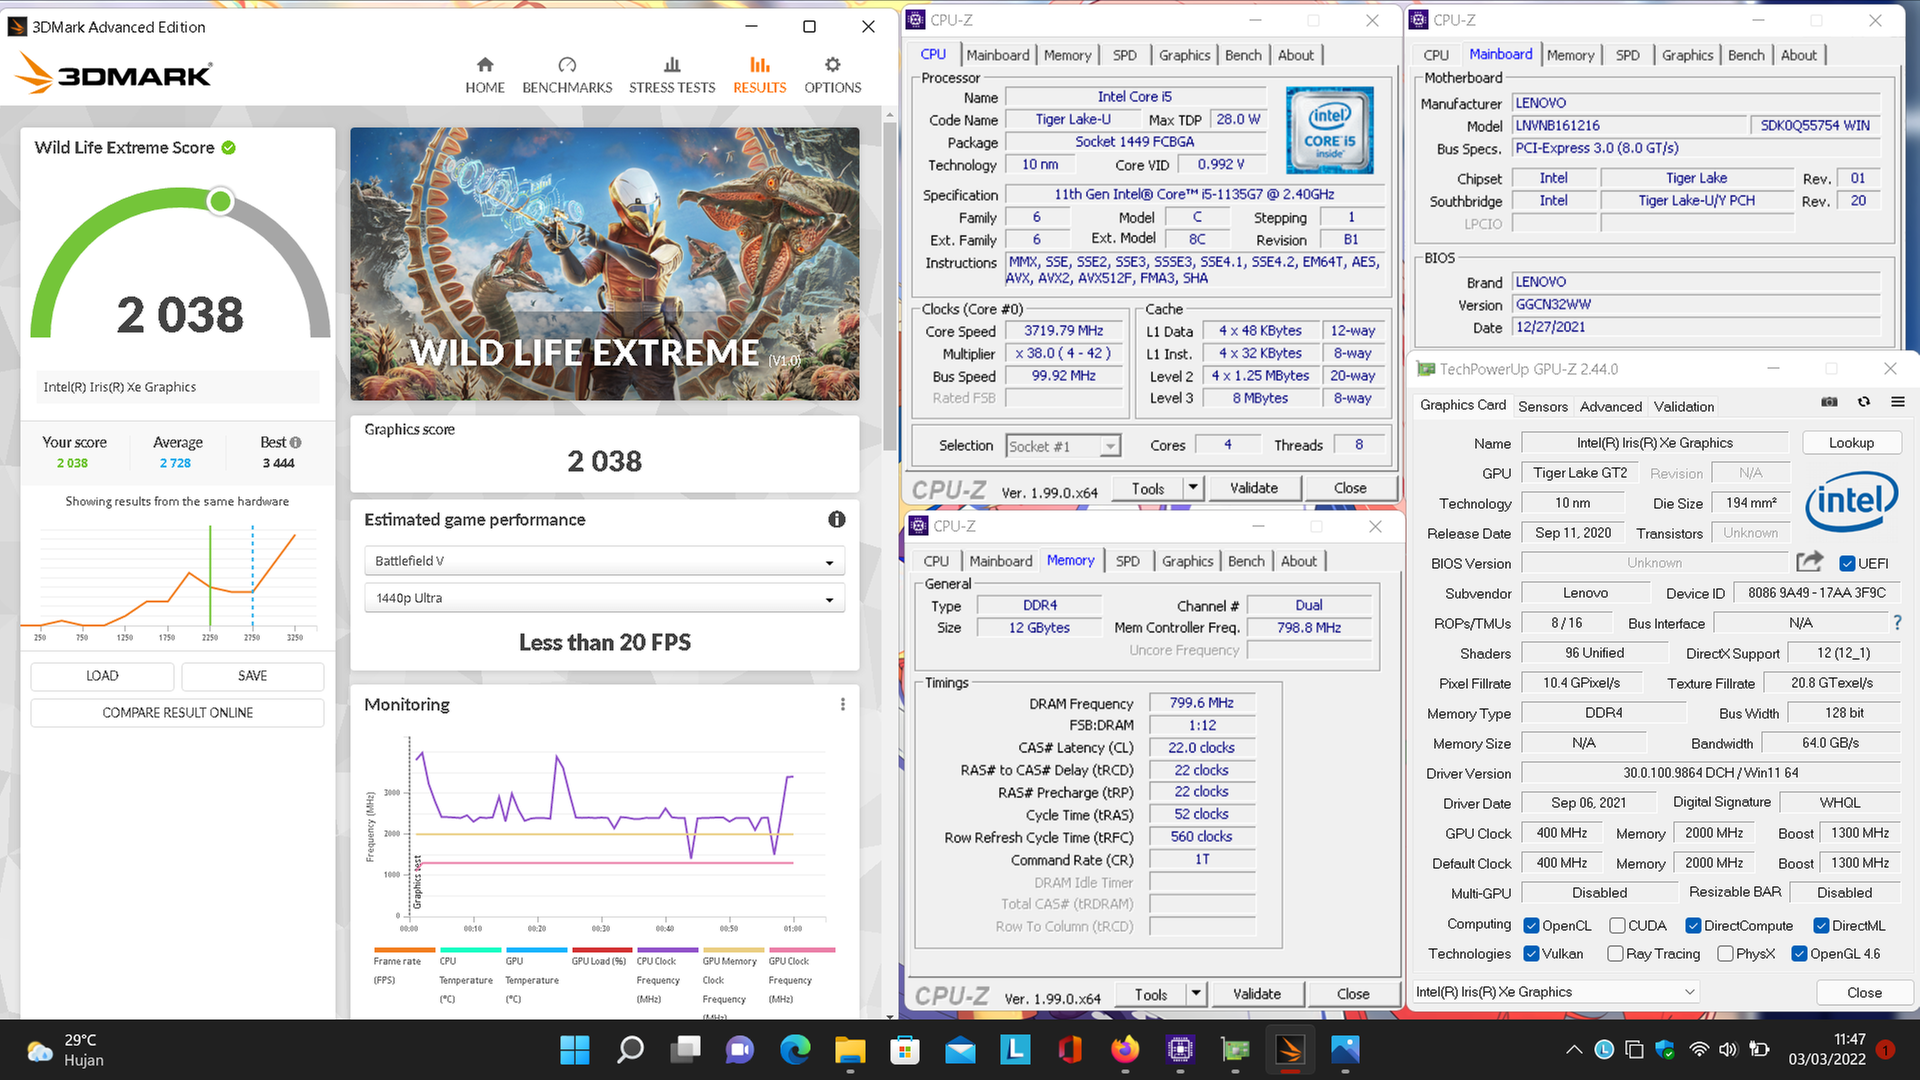Open the Tools dropdown arrow in the top CPU-Z window
This screenshot has width=1920, height=1080.
click(x=1192, y=488)
